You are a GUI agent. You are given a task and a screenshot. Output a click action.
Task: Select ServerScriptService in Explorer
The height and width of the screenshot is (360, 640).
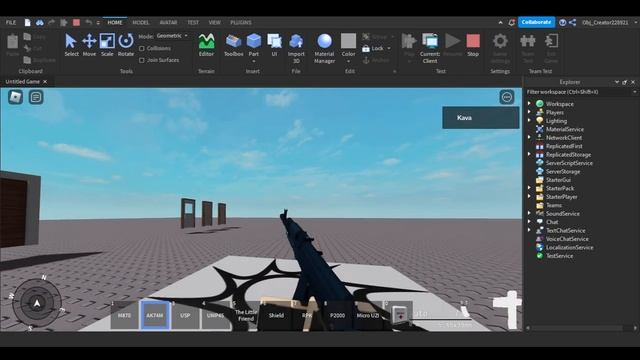569,163
